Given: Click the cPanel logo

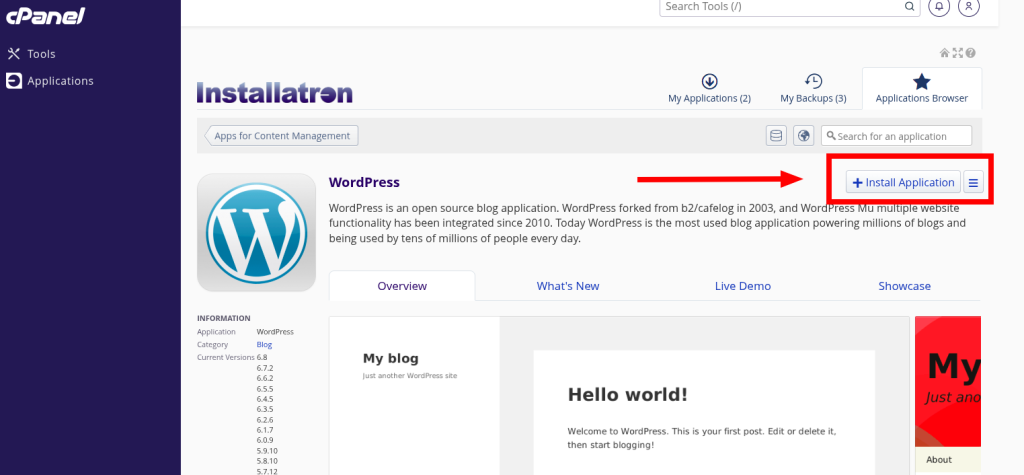Looking at the screenshot, I should point(46,16).
